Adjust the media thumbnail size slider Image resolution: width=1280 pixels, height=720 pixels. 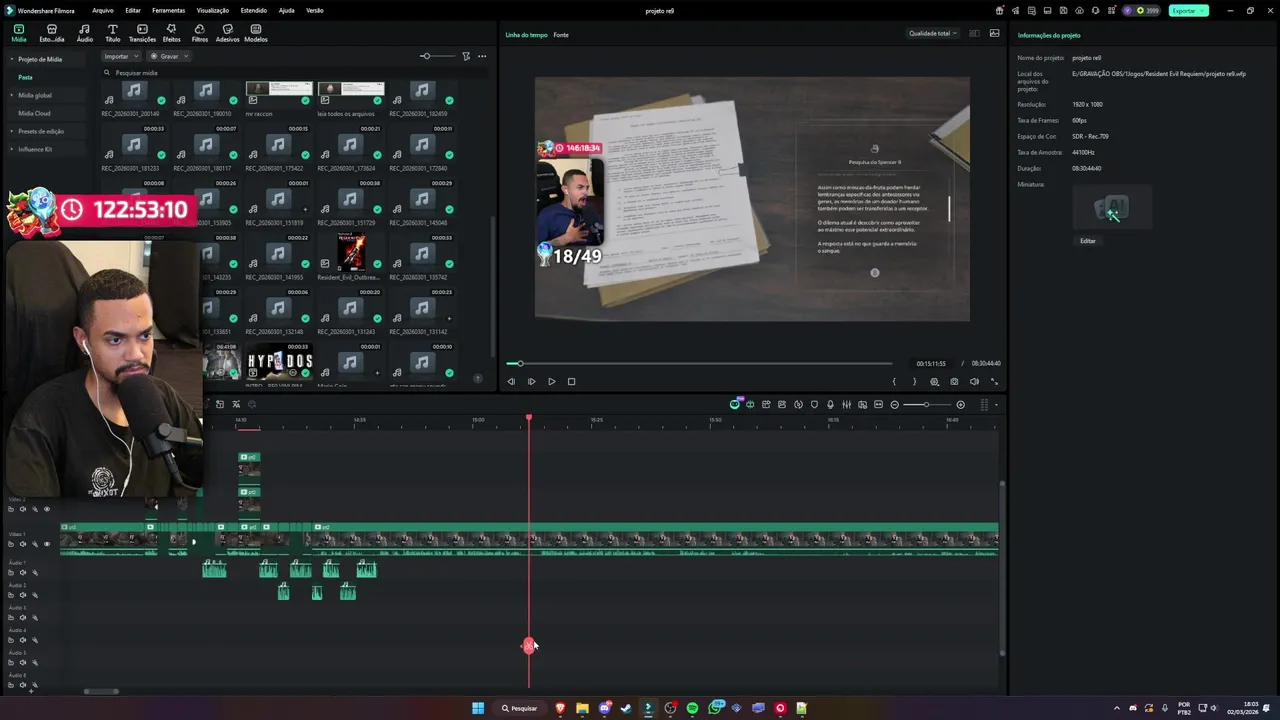pyautogui.click(x=437, y=56)
